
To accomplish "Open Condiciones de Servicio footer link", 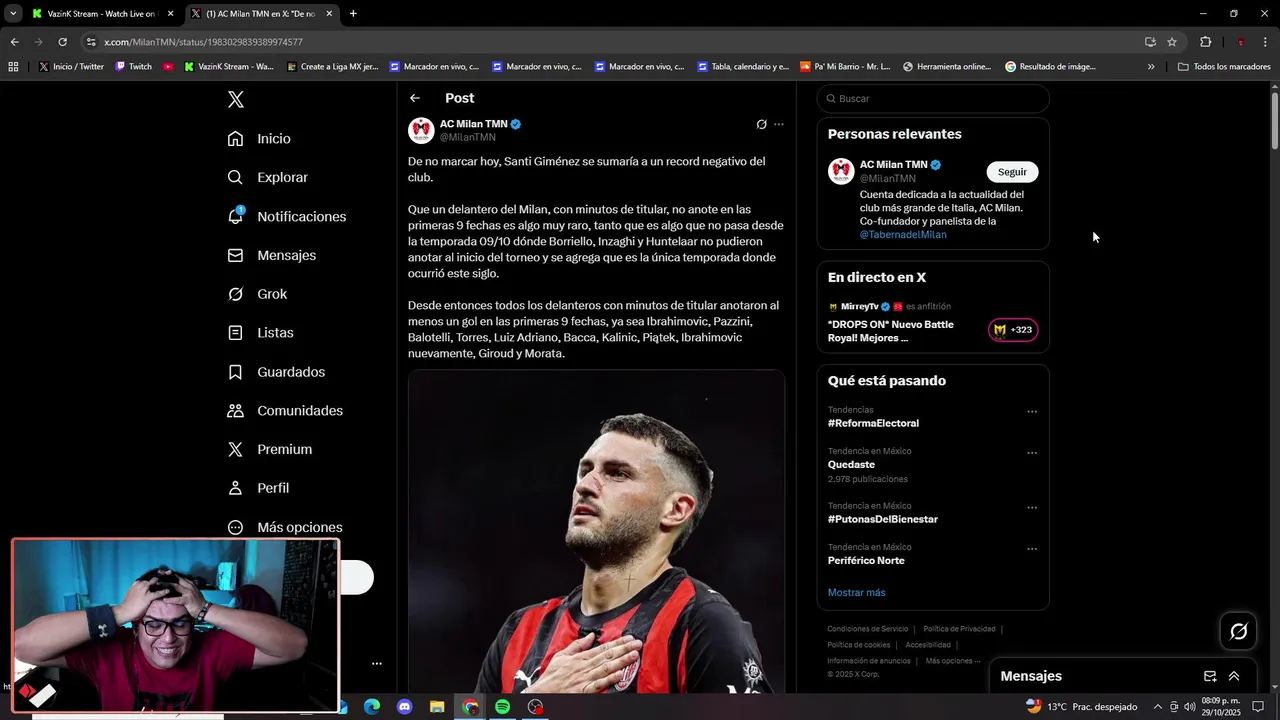I will (868, 629).
